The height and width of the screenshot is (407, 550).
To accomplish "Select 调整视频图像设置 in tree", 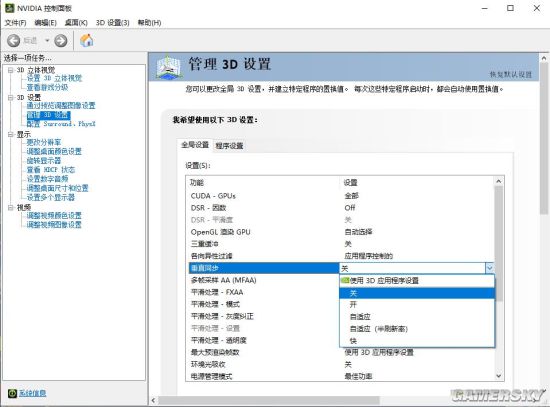I will pos(54,225).
